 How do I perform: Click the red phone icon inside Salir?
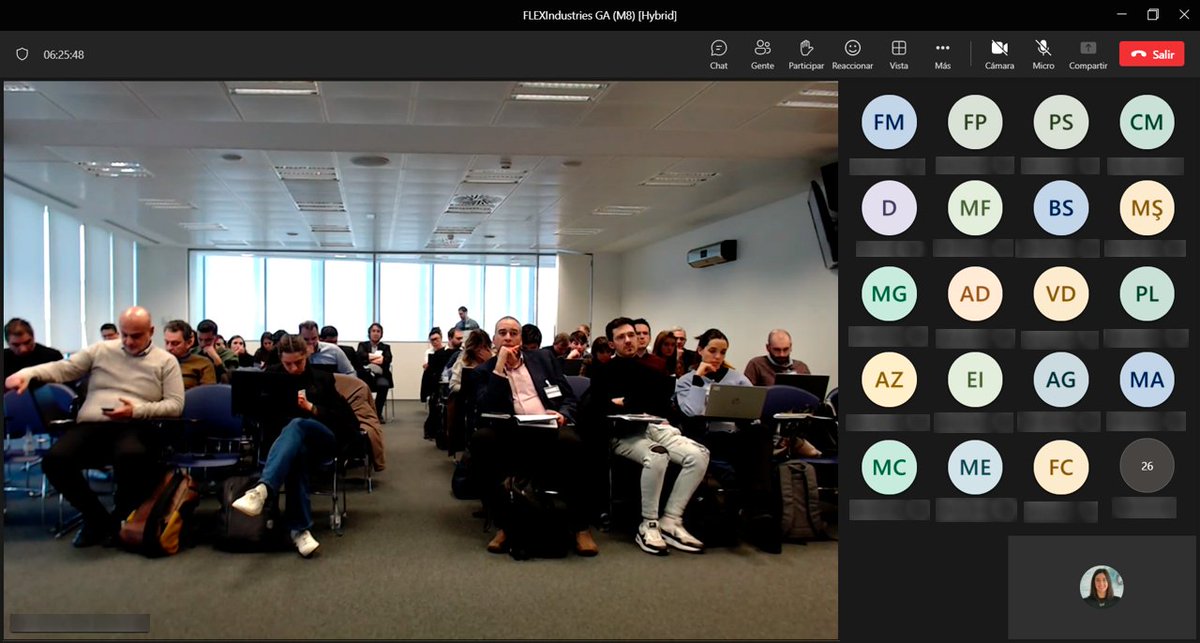1139,54
